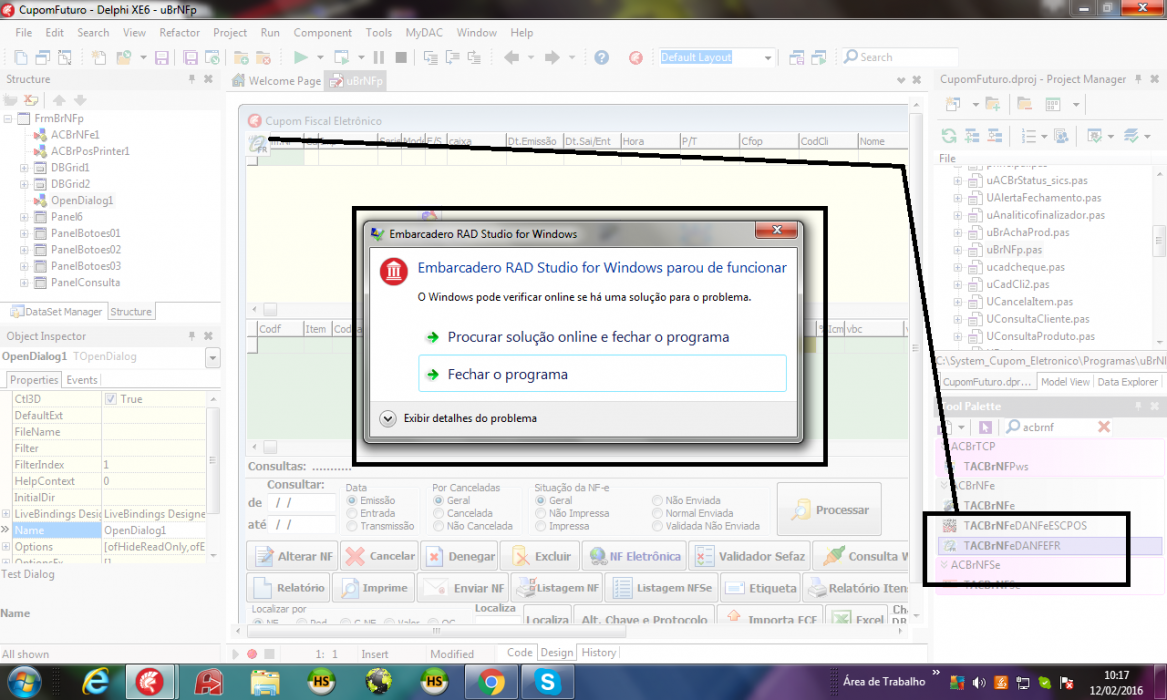Click the Project Manager Collapse all icon
Viewport: 1167px width, 700px height.
coord(995,135)
